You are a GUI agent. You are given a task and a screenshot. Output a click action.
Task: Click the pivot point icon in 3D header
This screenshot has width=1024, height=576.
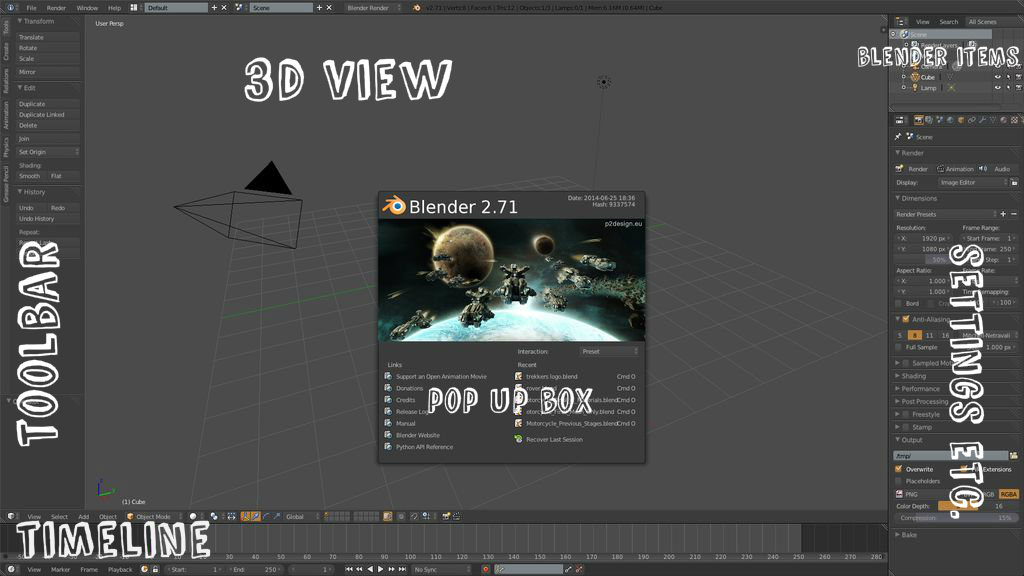tap(214, 517)
